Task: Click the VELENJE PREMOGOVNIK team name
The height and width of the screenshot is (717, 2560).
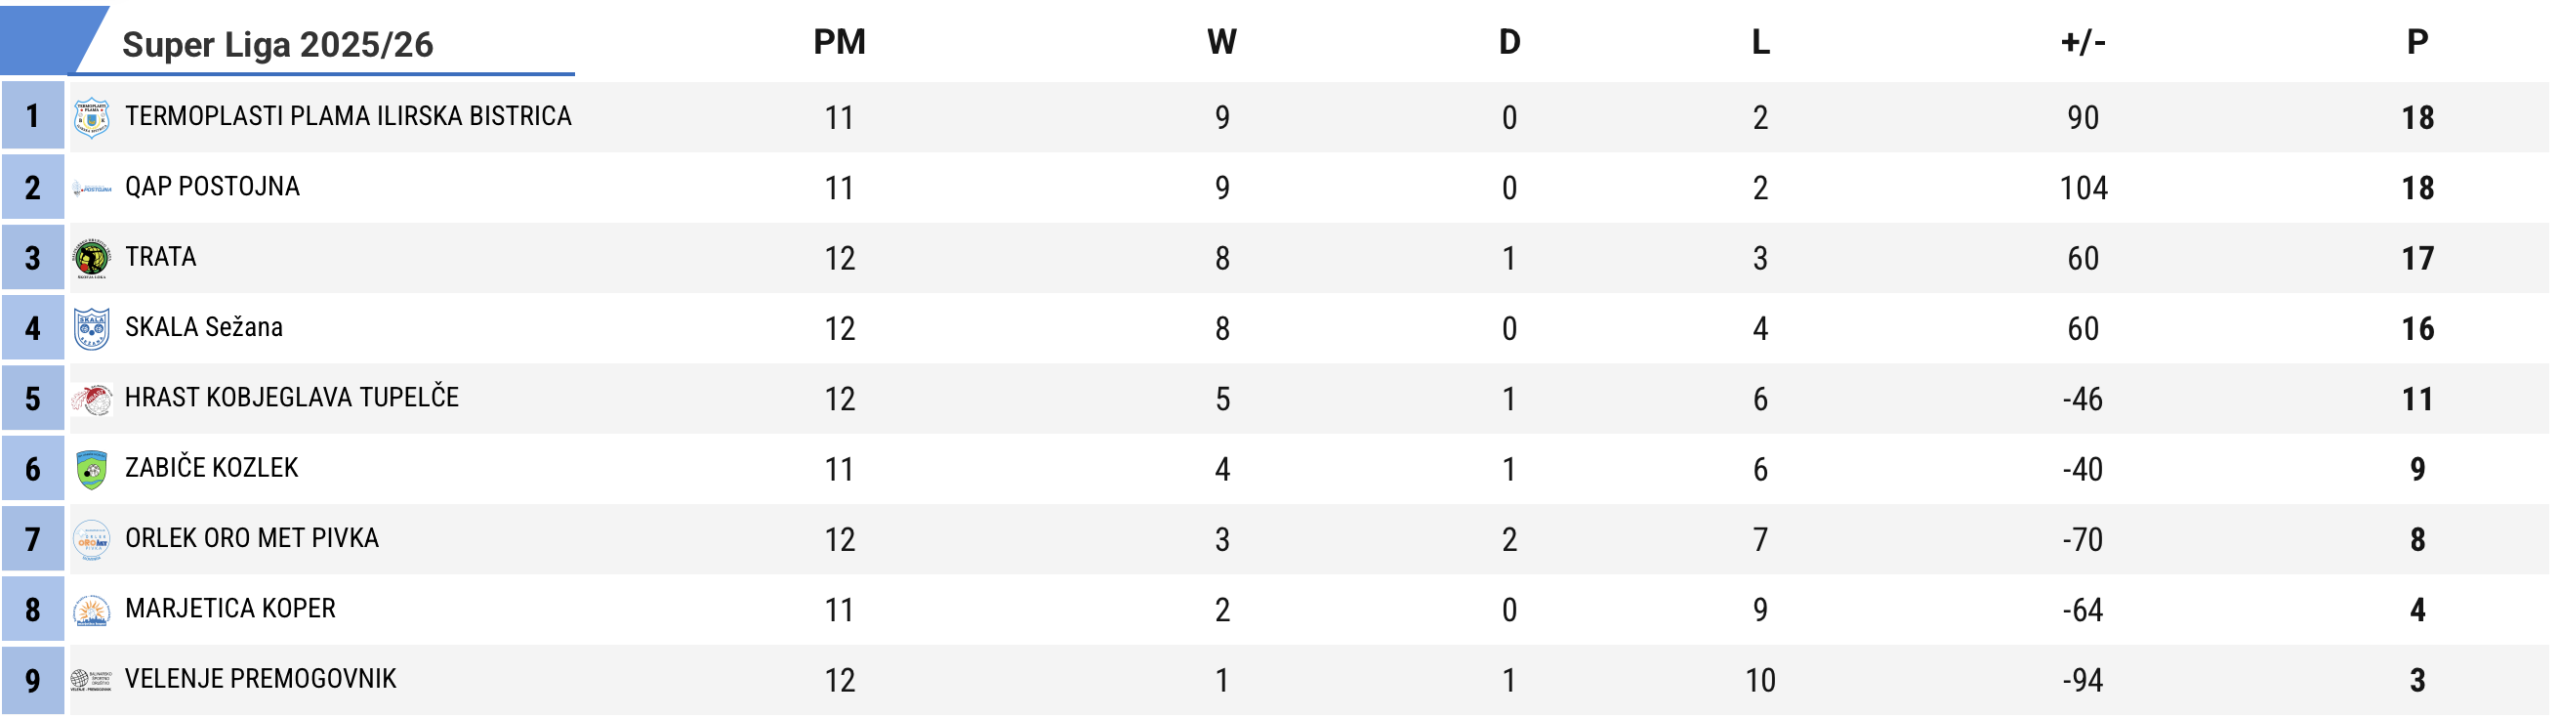Action: (x=260, y=678)
